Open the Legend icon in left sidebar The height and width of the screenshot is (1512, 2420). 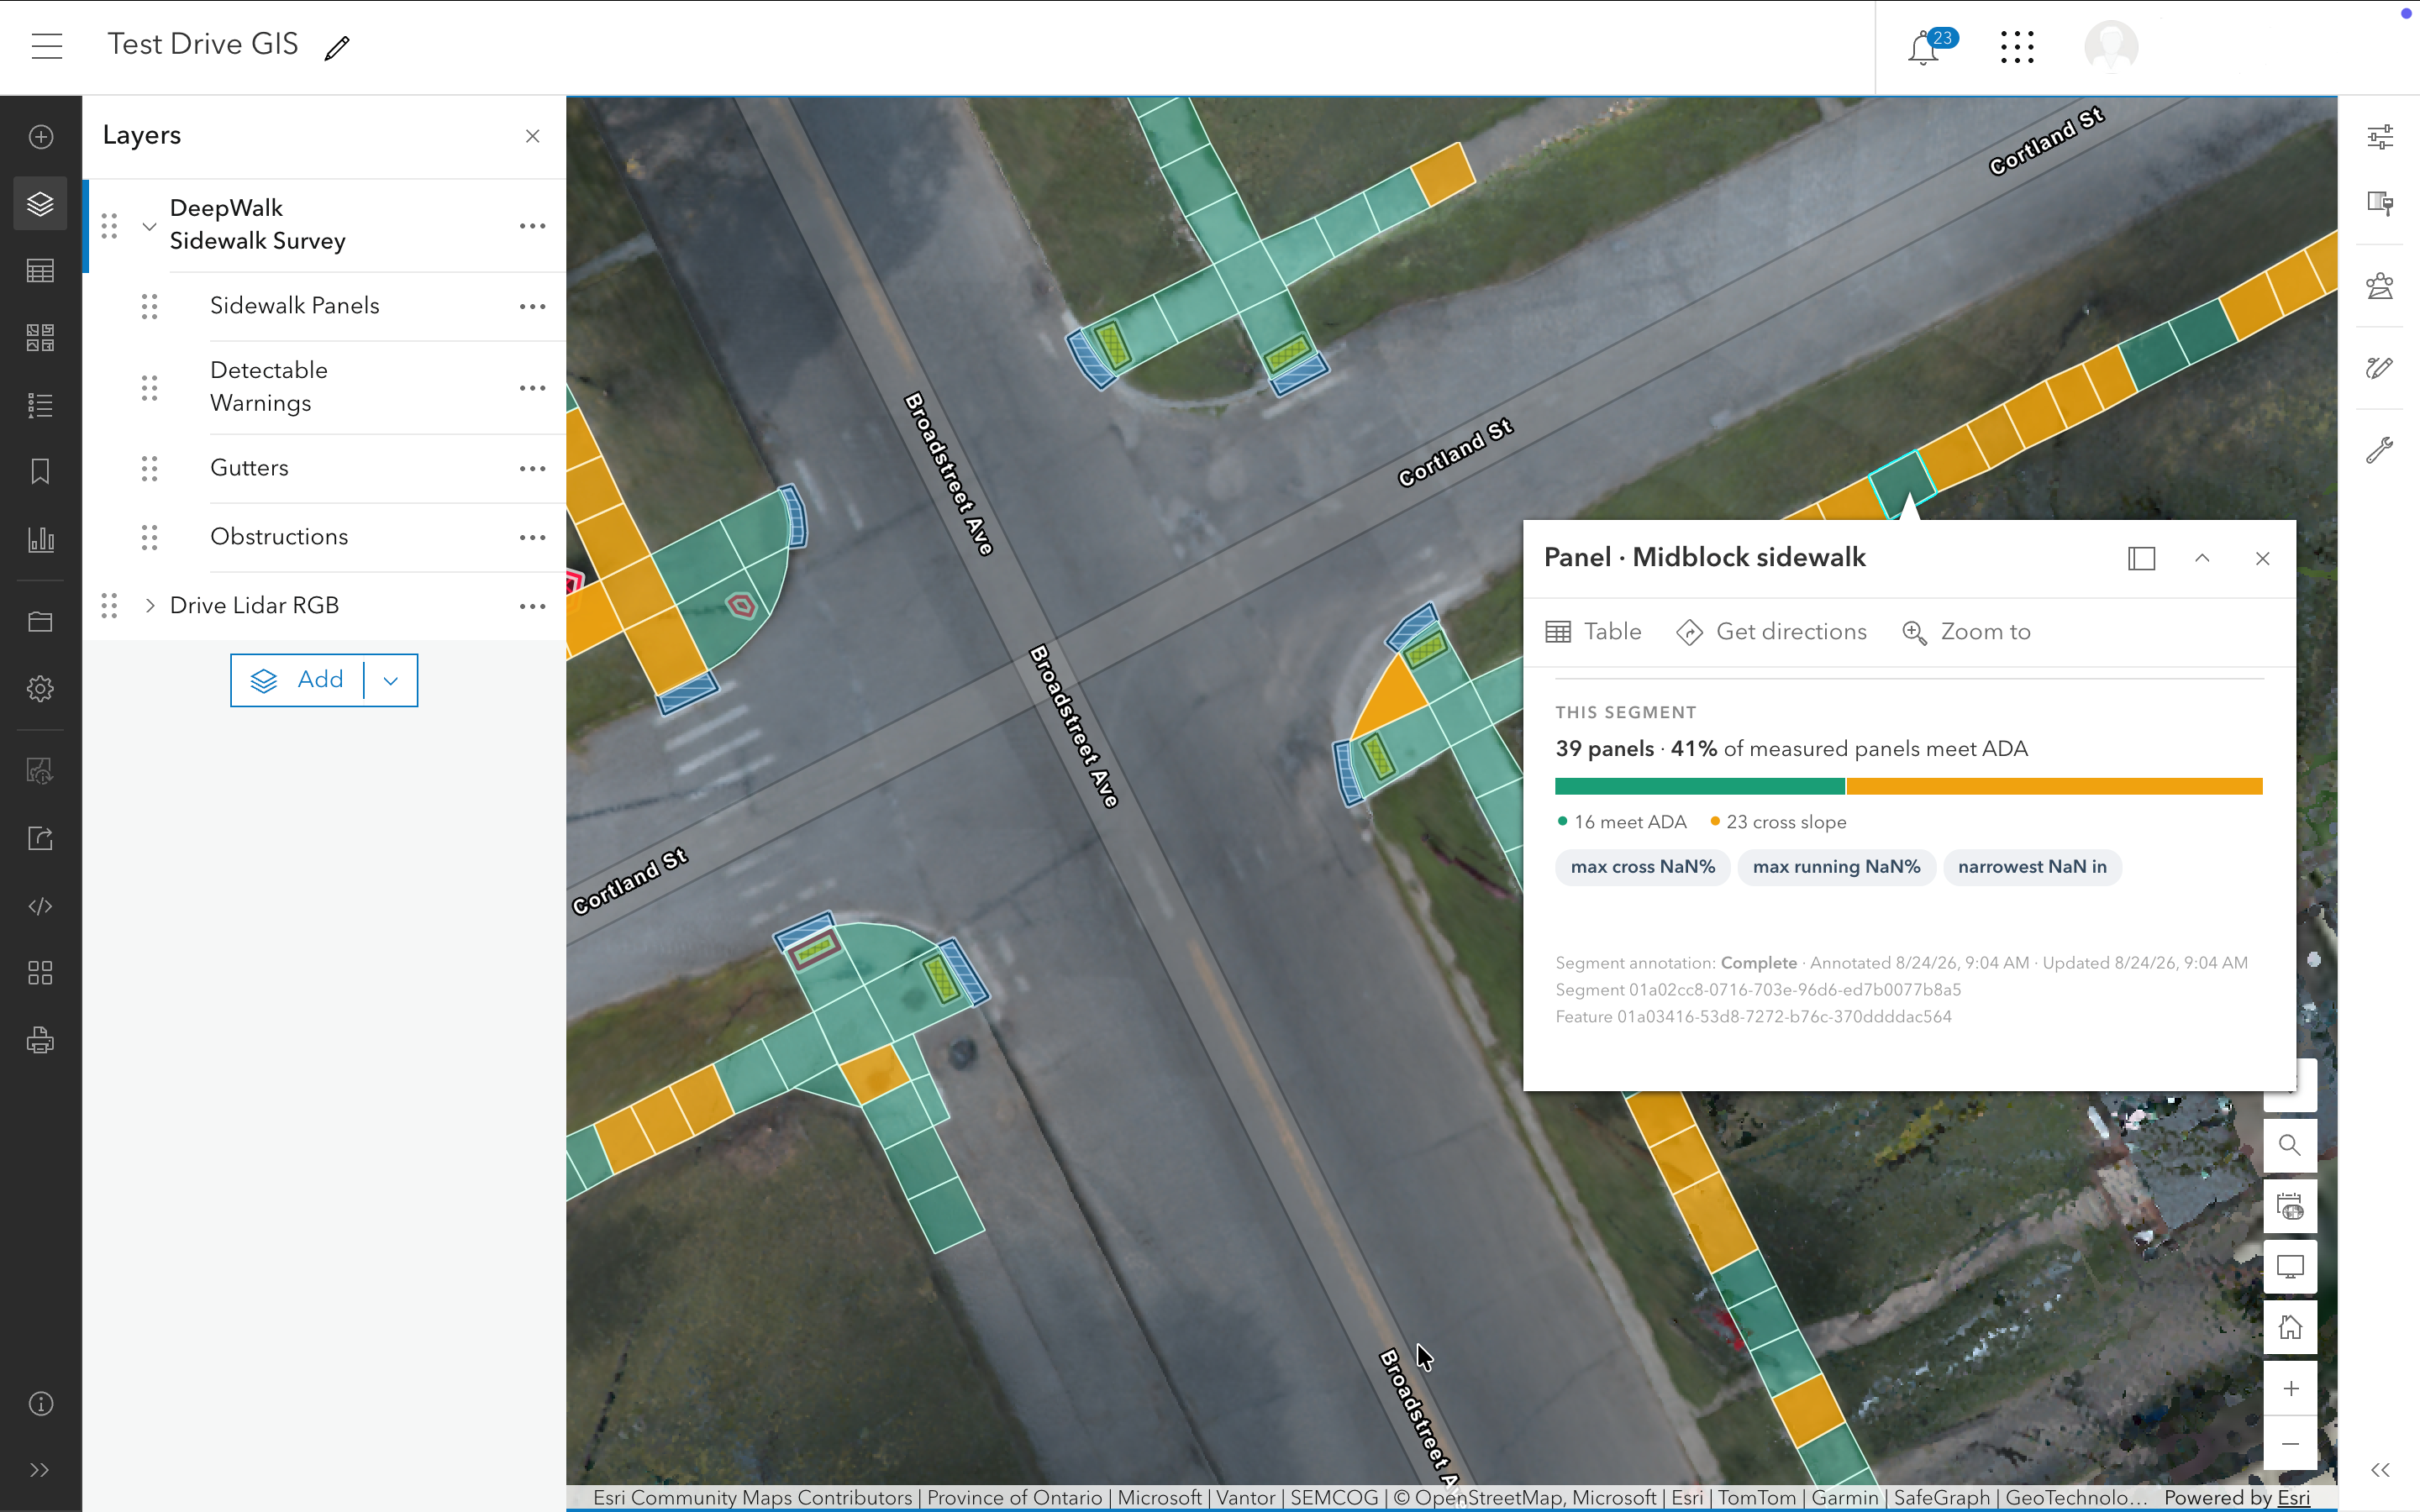point(41,405)
